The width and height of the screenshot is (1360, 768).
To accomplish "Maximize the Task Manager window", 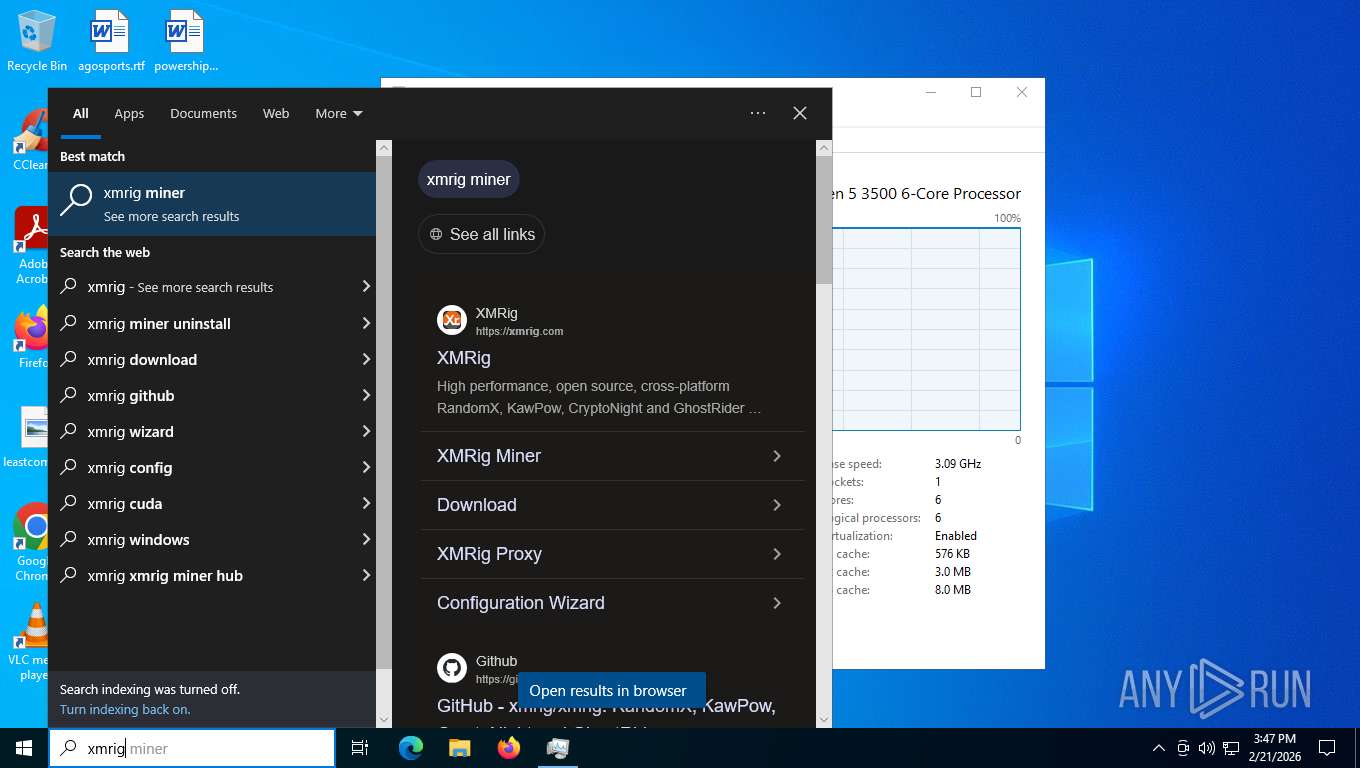I will pyautogui.click(x=976, y=92).
